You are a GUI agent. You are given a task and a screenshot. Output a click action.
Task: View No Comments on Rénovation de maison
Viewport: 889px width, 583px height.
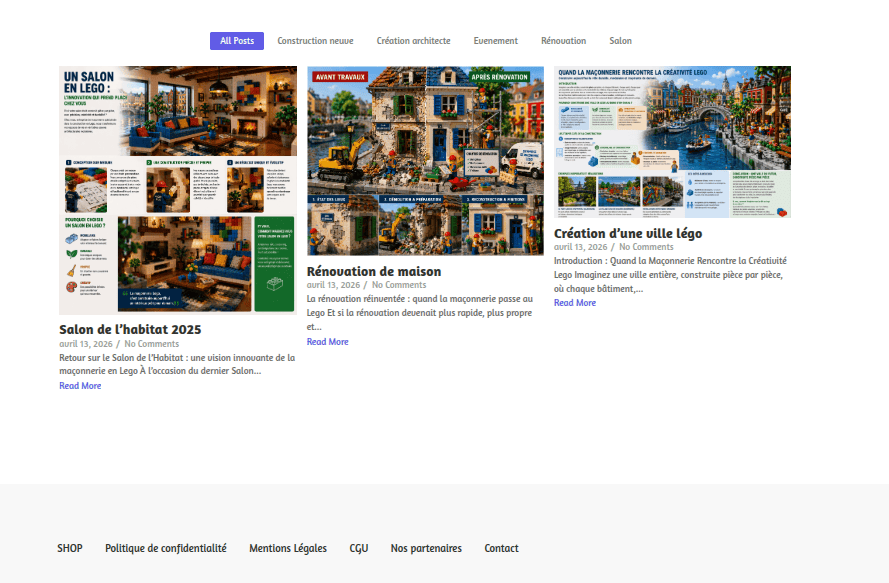click(399, 285)
